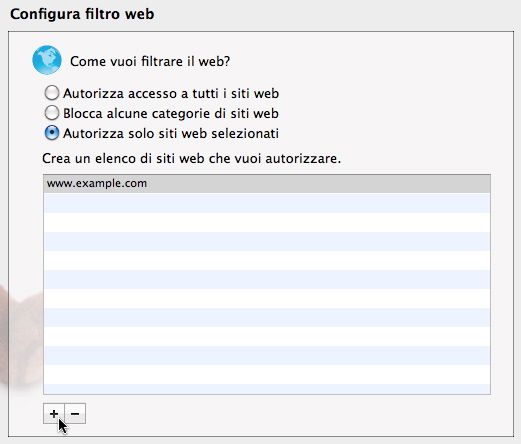Screen dimensions: 521x444
Task: Click second empty row below www.example.com
Action: click(x=267, y=222)
